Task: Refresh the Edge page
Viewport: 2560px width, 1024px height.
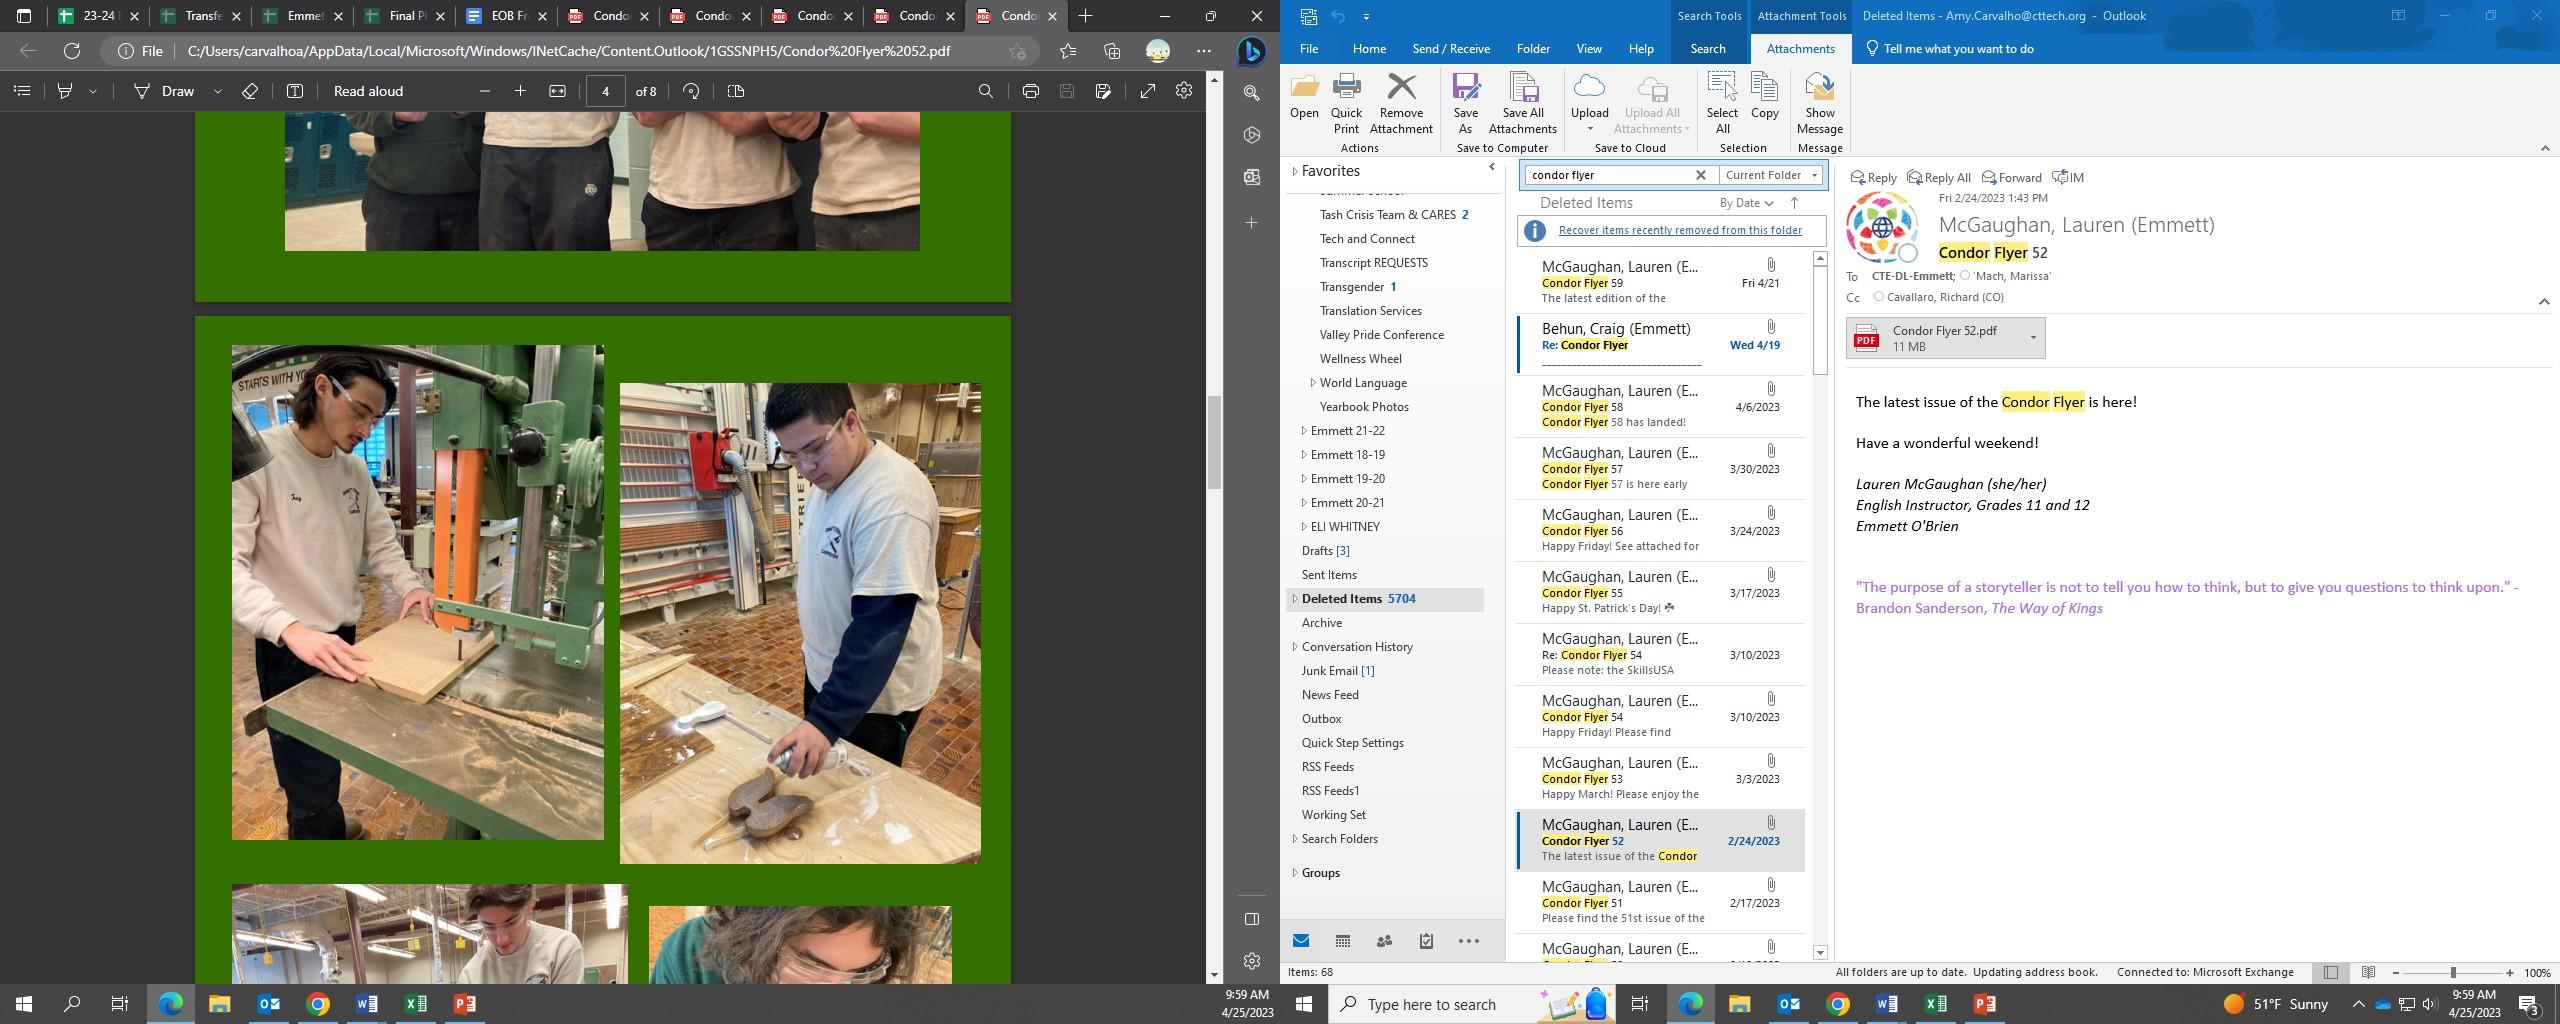Action: 72,51
